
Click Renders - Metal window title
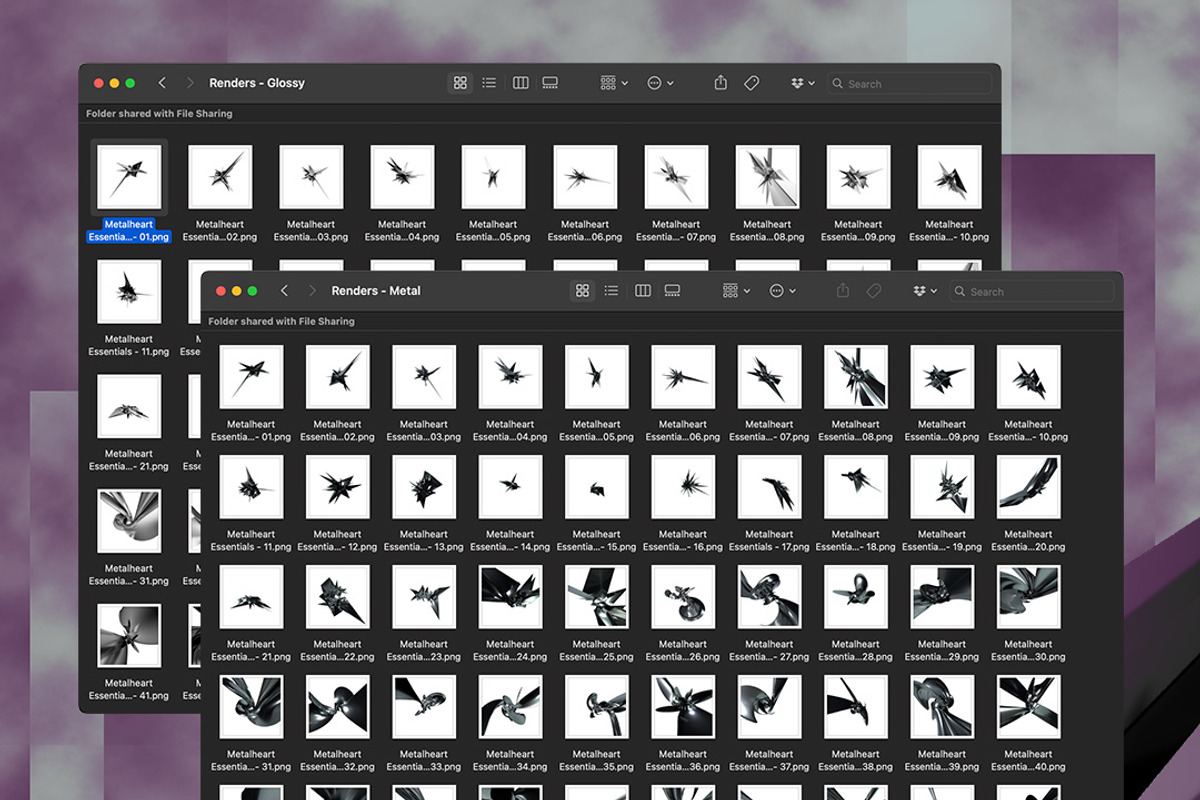point(376,291)
